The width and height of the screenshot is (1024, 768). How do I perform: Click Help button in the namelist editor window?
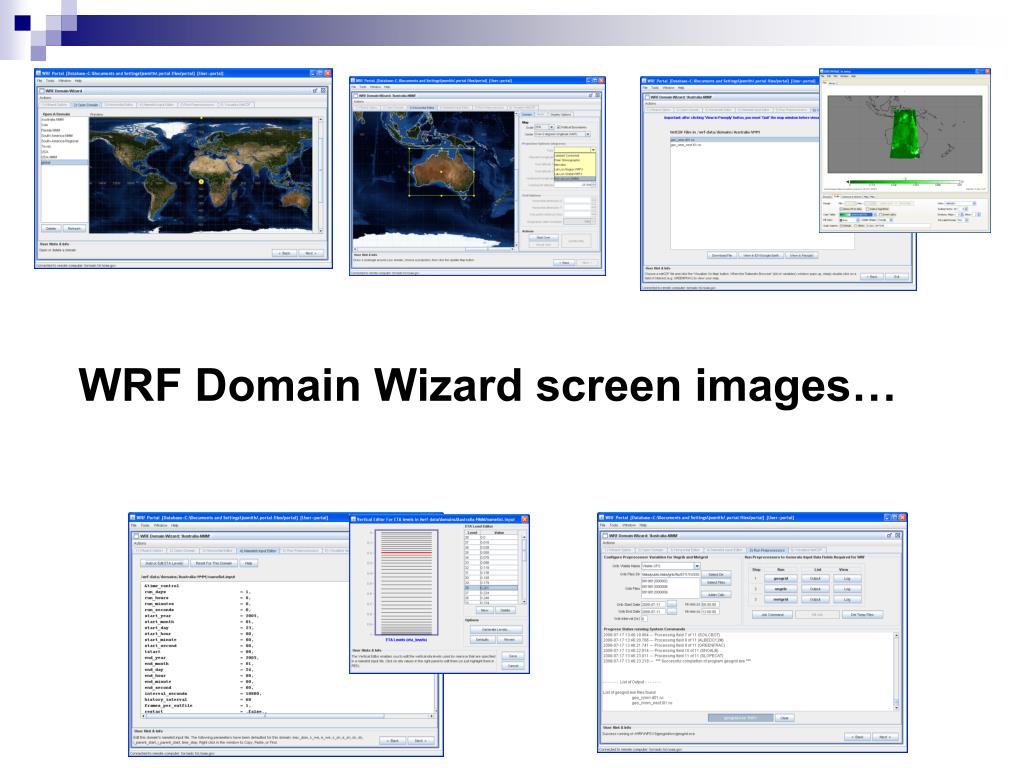click(248, 563)
